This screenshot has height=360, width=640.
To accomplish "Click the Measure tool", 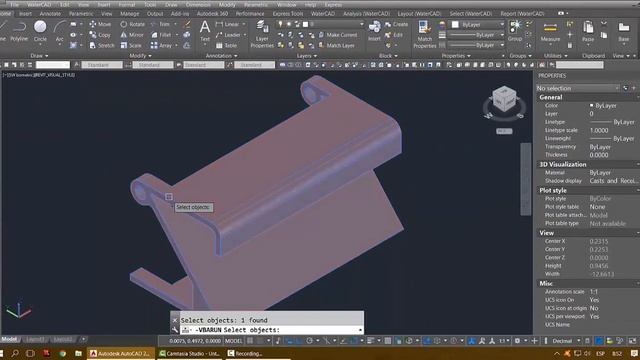I will (x=550, y=32).
